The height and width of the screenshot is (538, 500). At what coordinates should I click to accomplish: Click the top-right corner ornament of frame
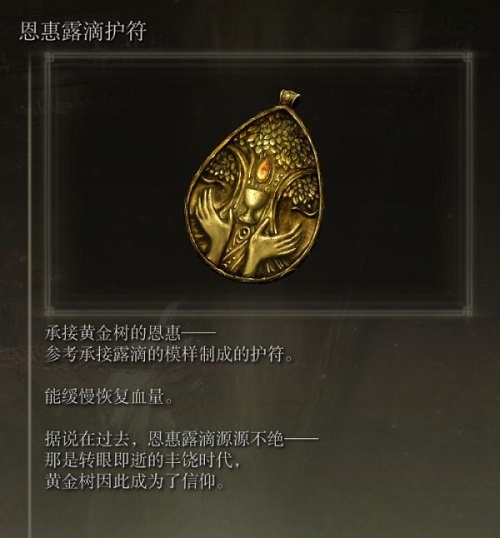pos(467,57)
